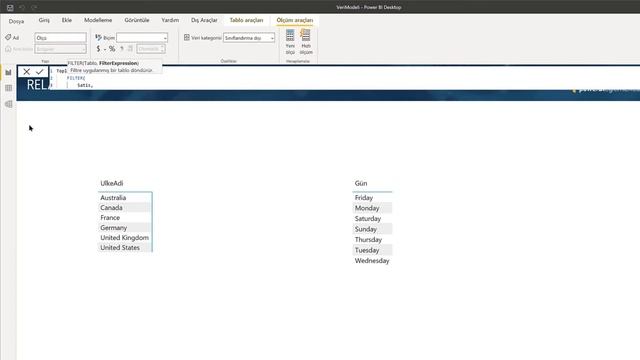The width and height of the screenshot is (640, 360).
Task: Open the Görüntüle tab
Action: point(137,20)
